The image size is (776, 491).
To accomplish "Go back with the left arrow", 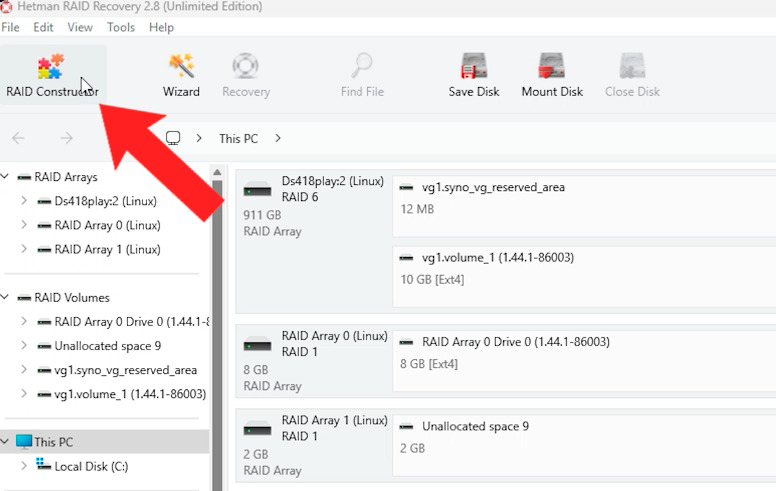I will point(18,138).
